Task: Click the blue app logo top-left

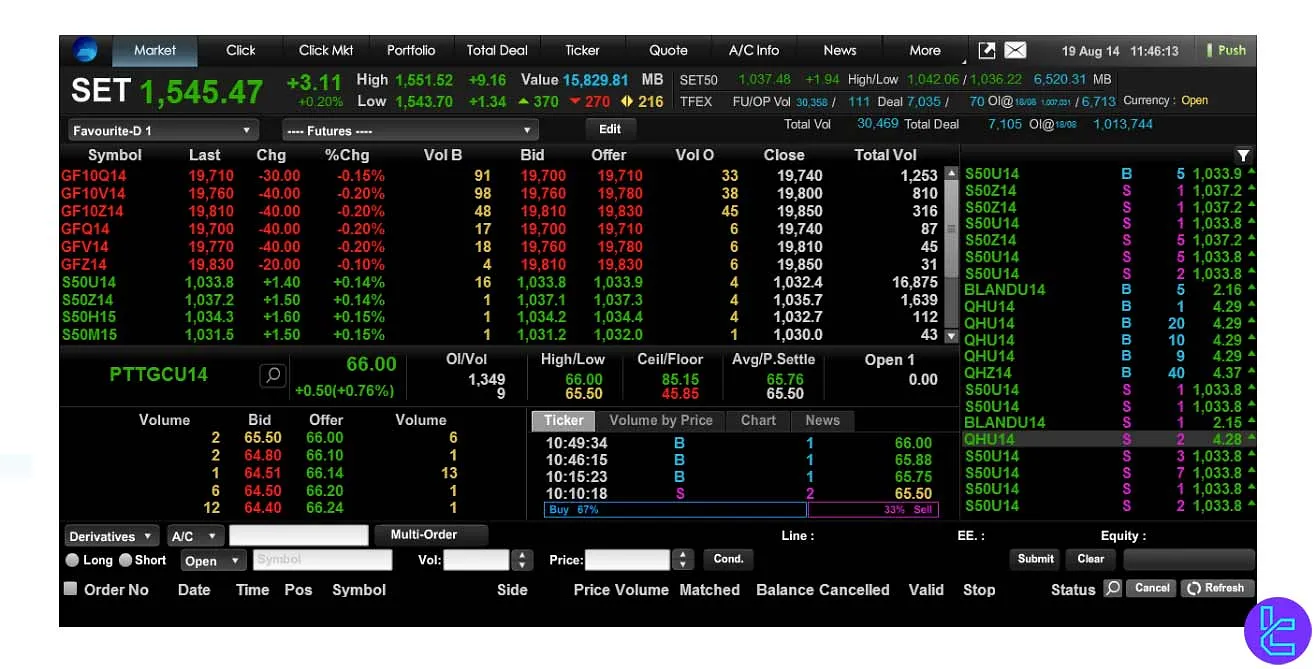Action: pyautogui.click(x=85, y=49)
